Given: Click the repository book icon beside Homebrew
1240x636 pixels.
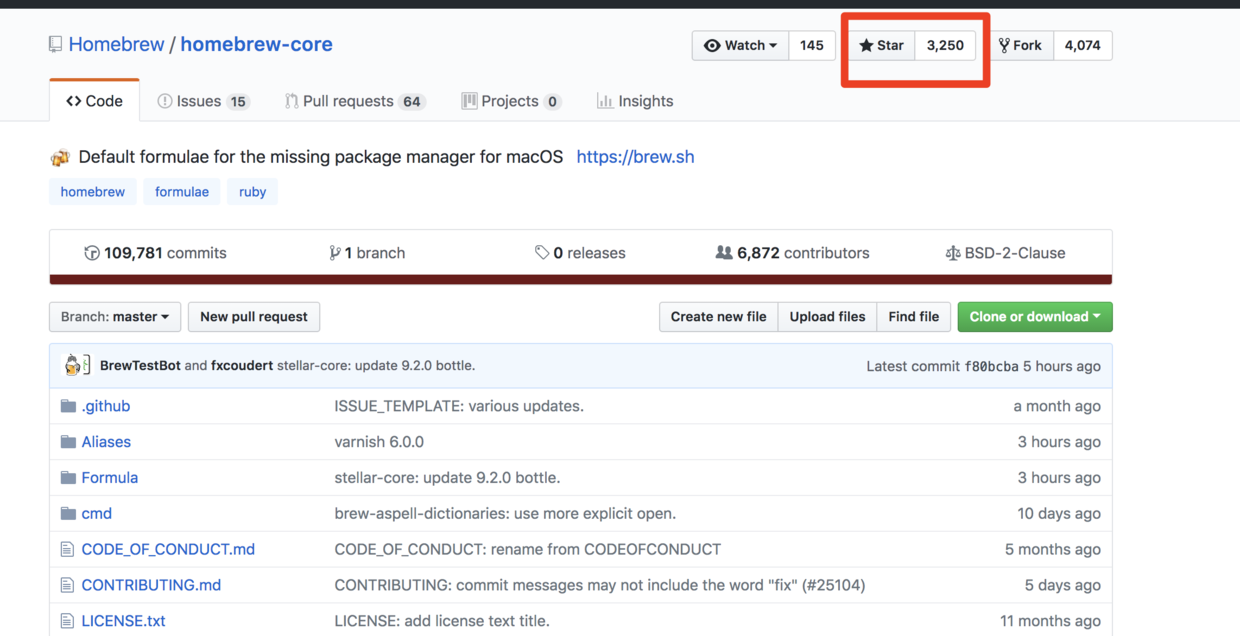Looking at the screenshot, I should [x=56, y=45].
